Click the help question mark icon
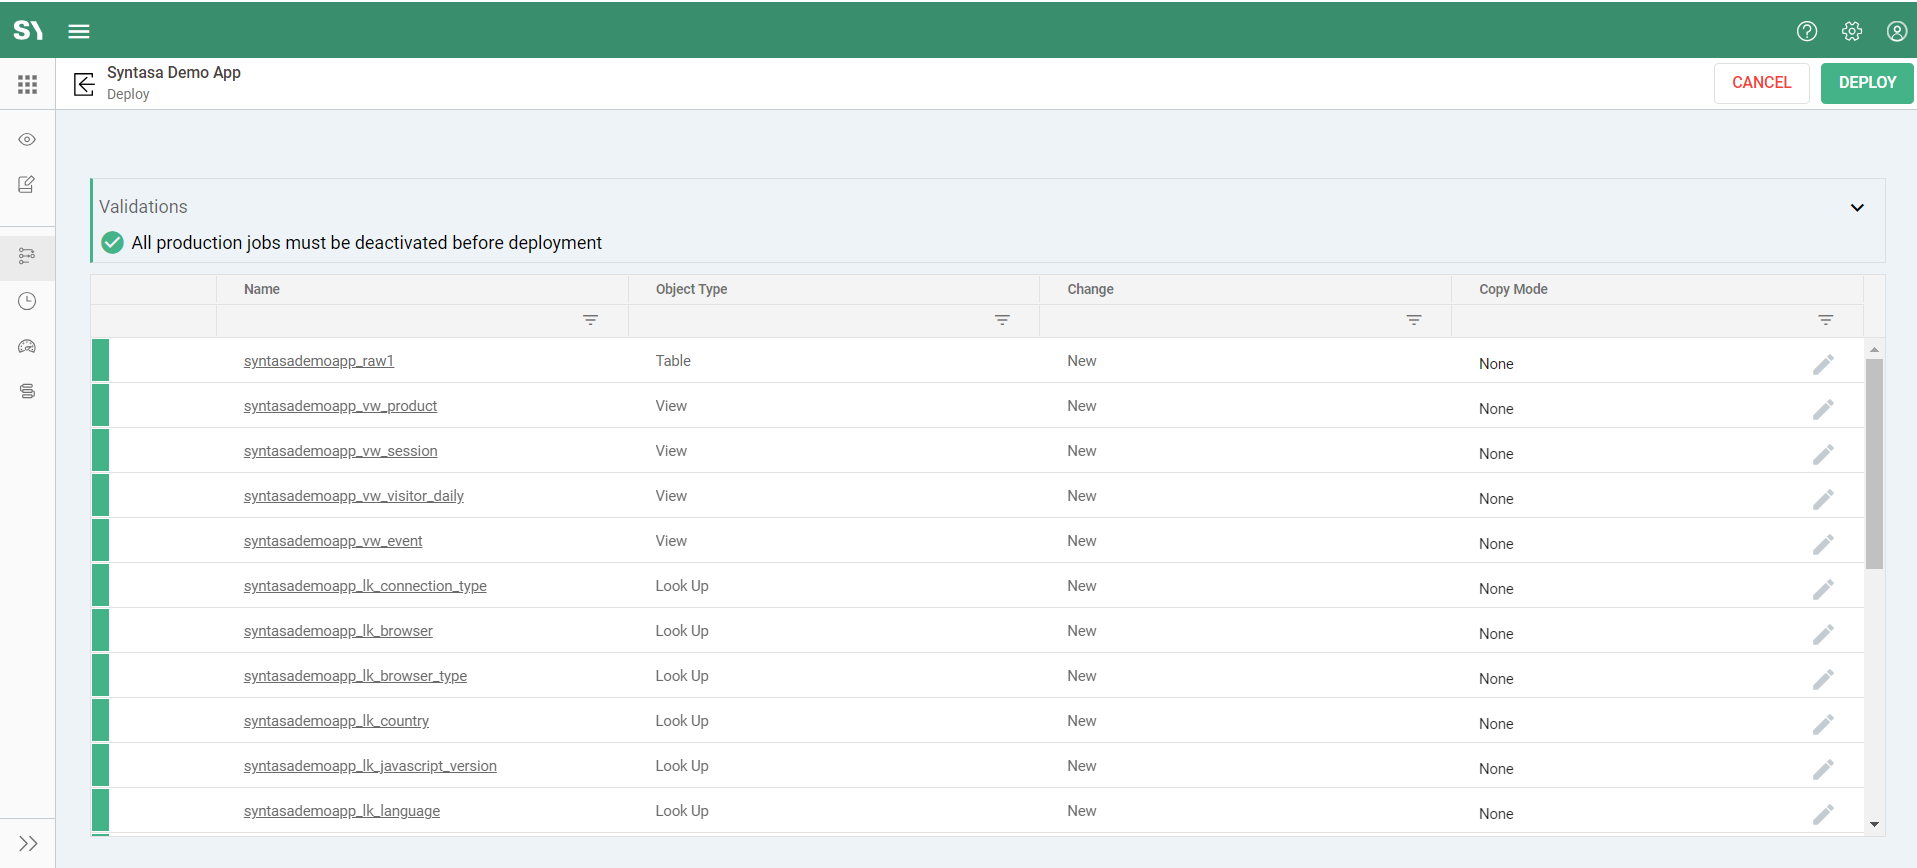This screenshot has height=868, width=1917. click(1806, 31)
